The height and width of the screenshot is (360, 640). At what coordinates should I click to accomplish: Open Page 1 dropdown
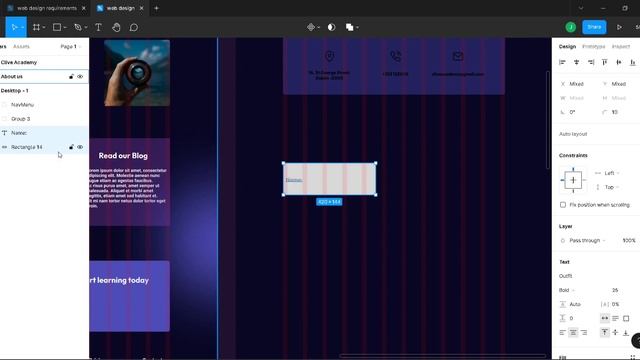click(x=70, y=47)
